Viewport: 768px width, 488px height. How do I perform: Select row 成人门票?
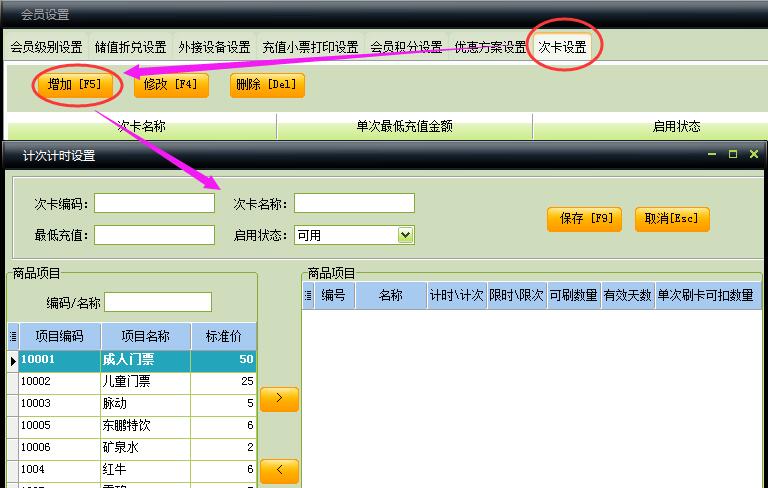click(132, 360)
